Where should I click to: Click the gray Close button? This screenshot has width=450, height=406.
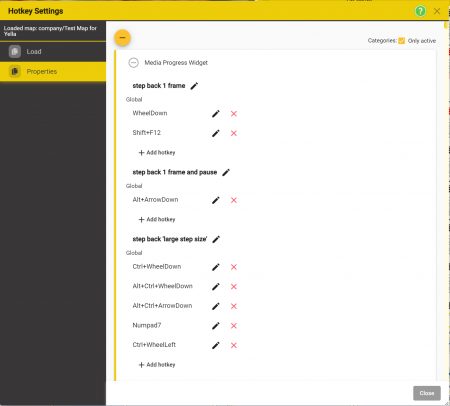click(427, 393)
